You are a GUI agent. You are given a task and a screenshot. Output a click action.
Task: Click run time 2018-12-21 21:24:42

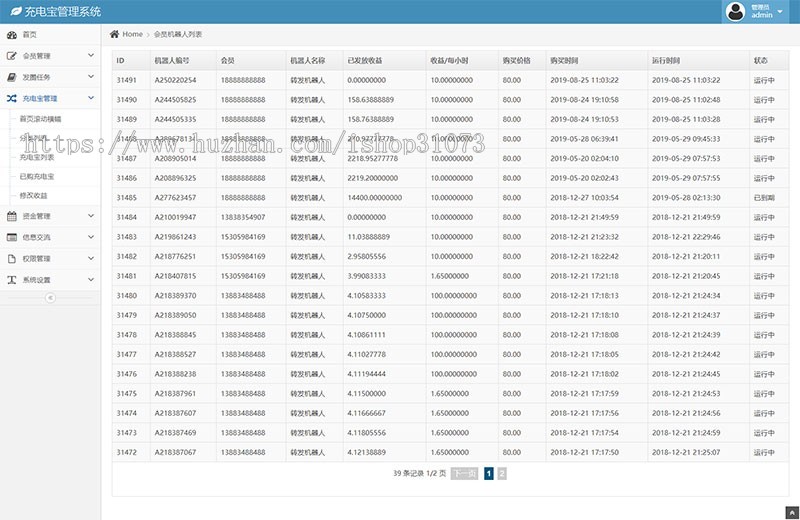point(686,354)
